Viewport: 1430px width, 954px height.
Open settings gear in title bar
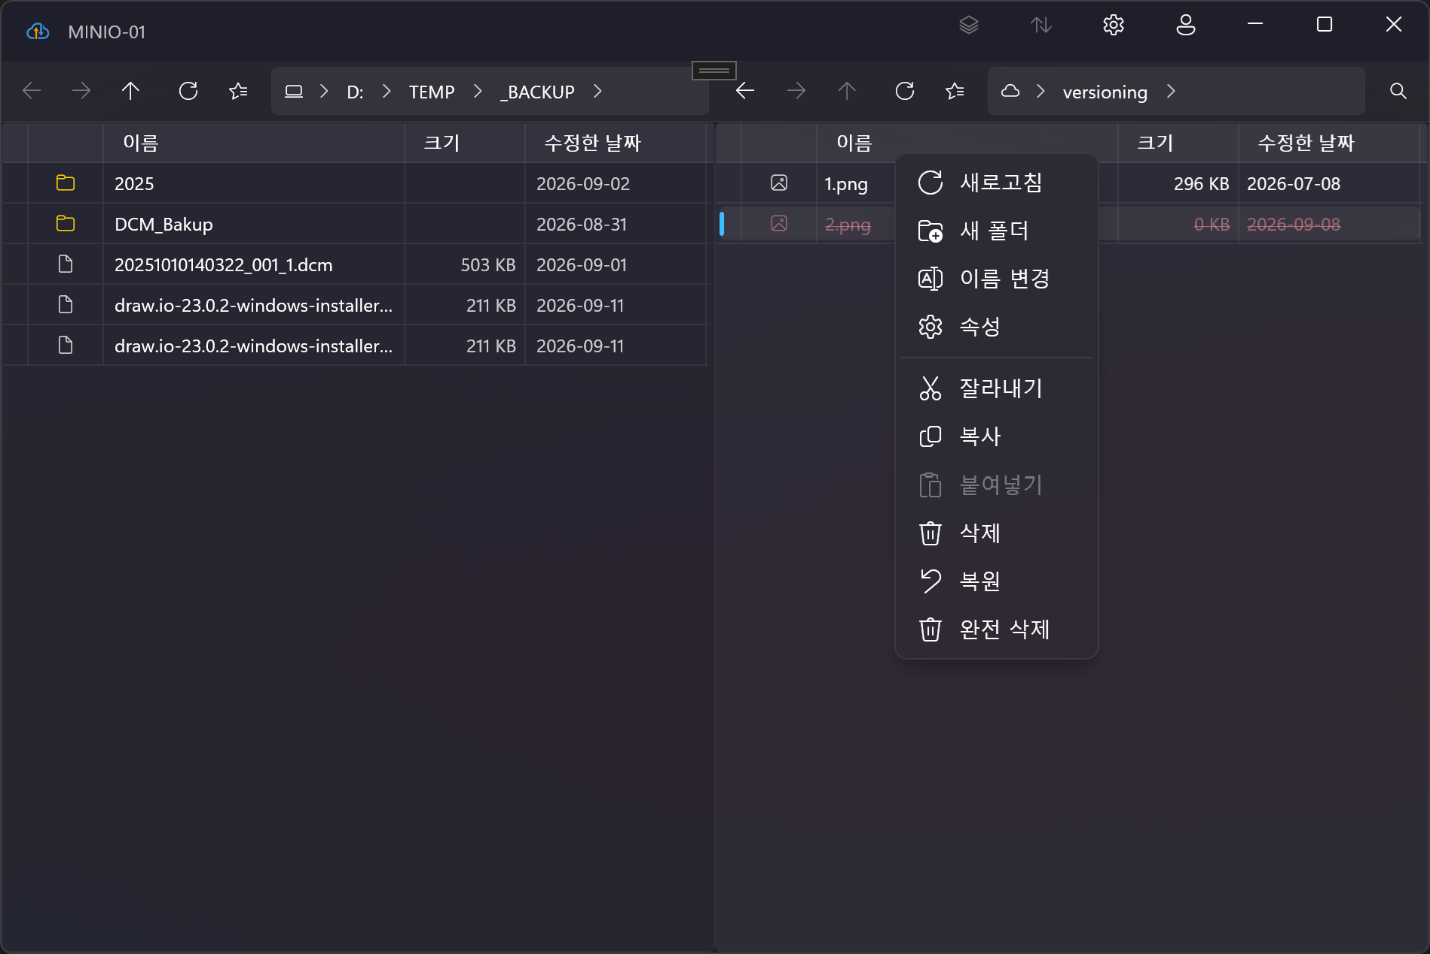click(1113, 25)
